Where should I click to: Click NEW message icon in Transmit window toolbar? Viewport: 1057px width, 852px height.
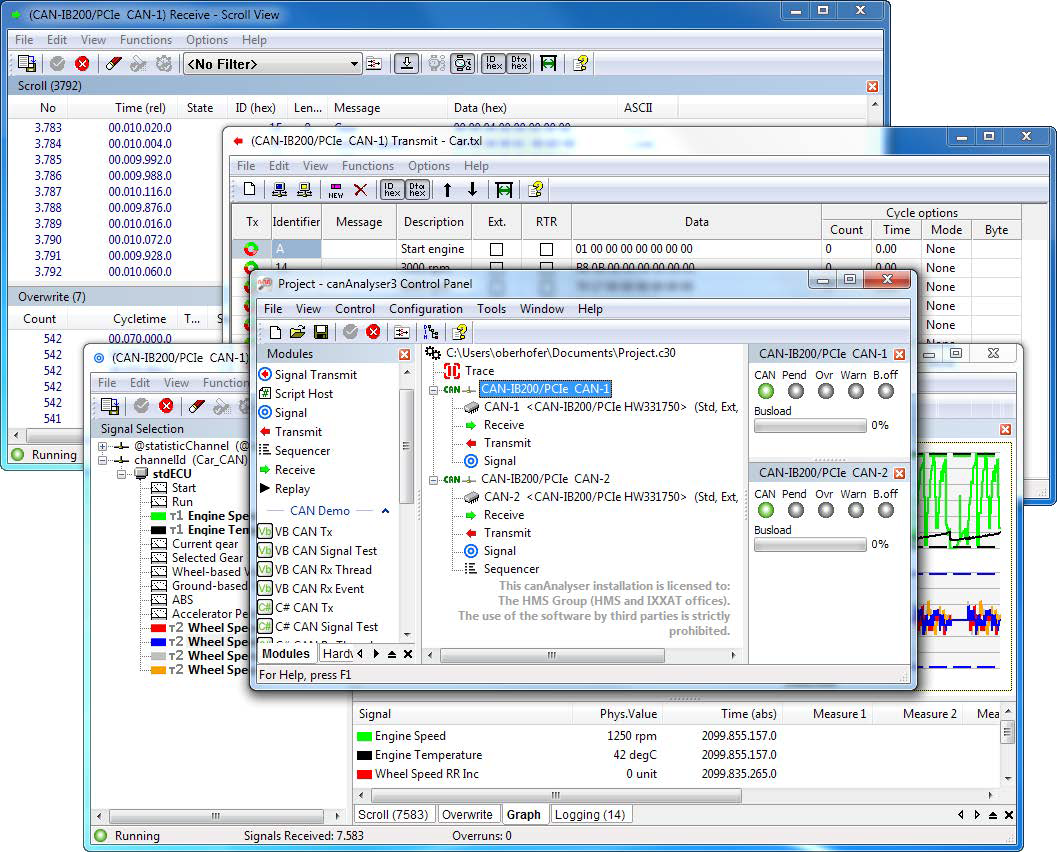[x=336, y=190]
